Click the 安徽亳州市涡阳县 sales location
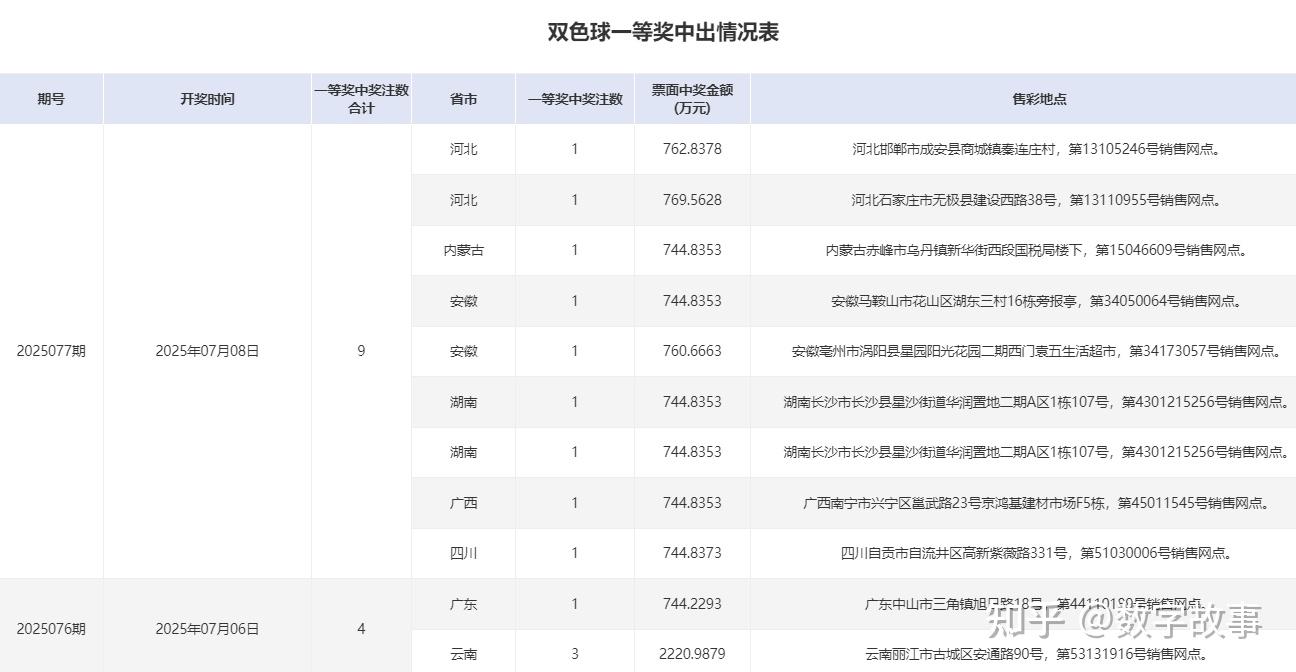The width and height of the screenshot is (1296, 672). tap(1039, 351)
